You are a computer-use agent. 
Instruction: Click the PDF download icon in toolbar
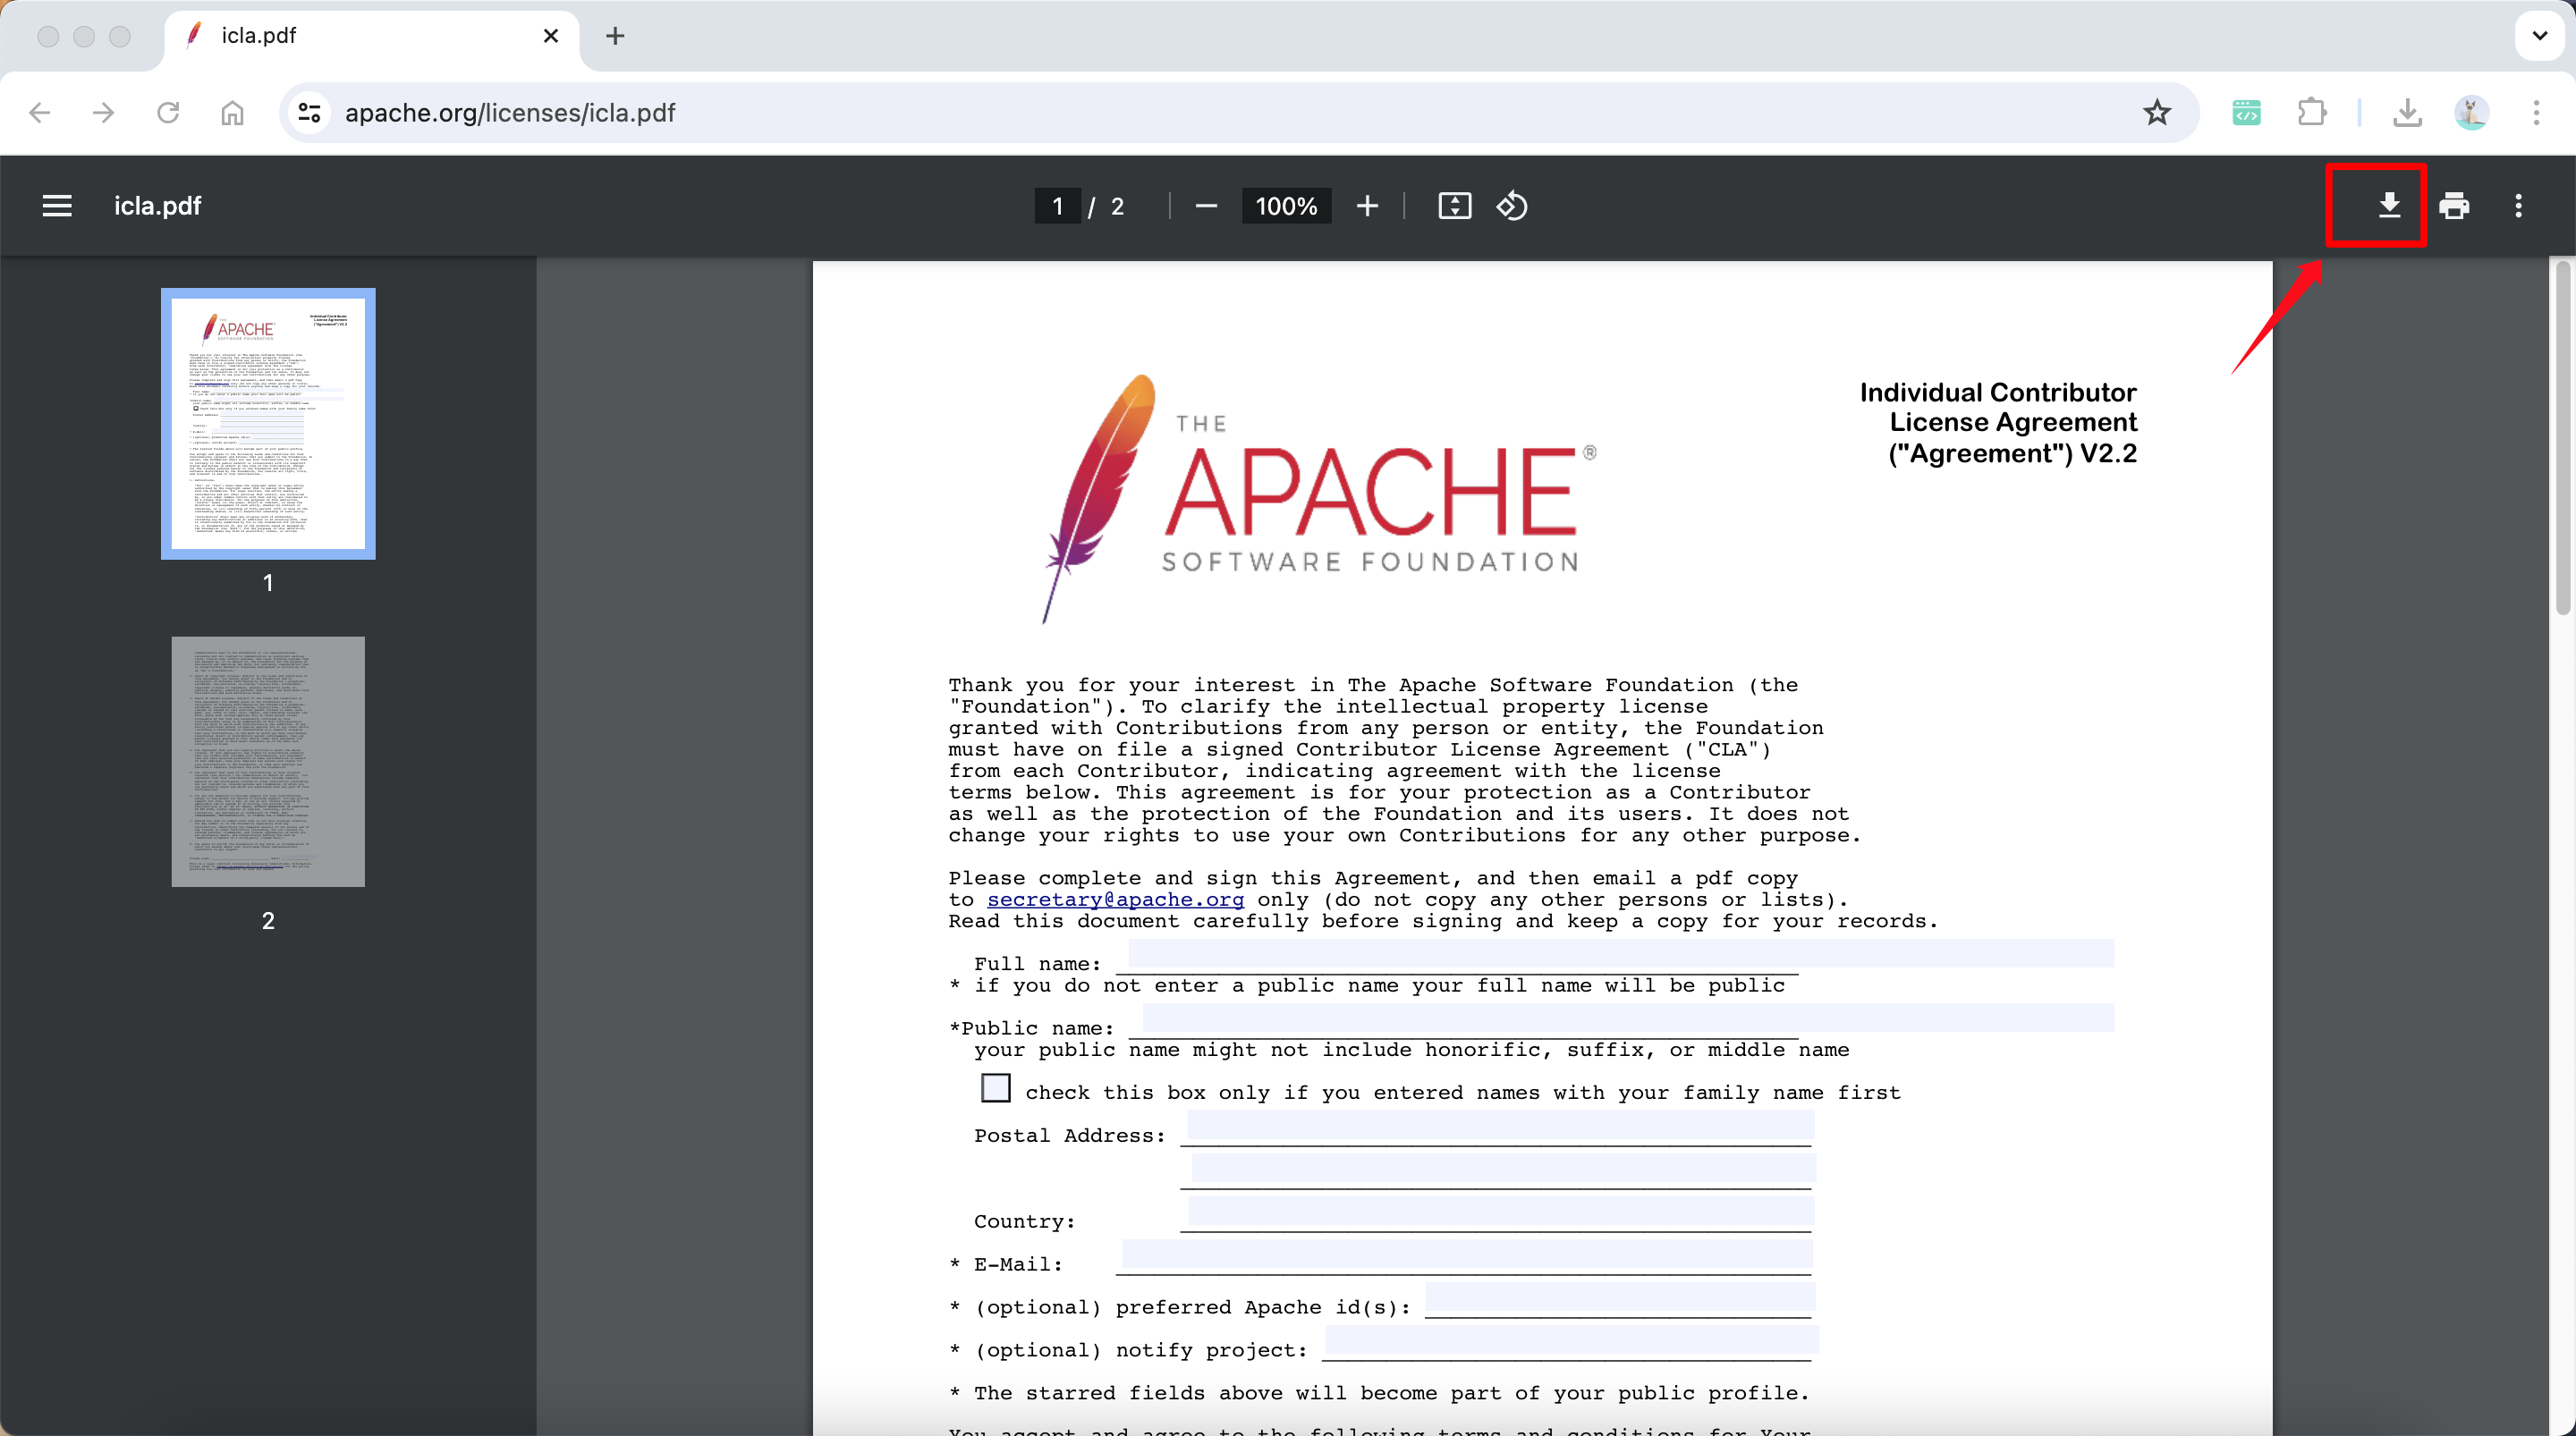point(2388,206)
